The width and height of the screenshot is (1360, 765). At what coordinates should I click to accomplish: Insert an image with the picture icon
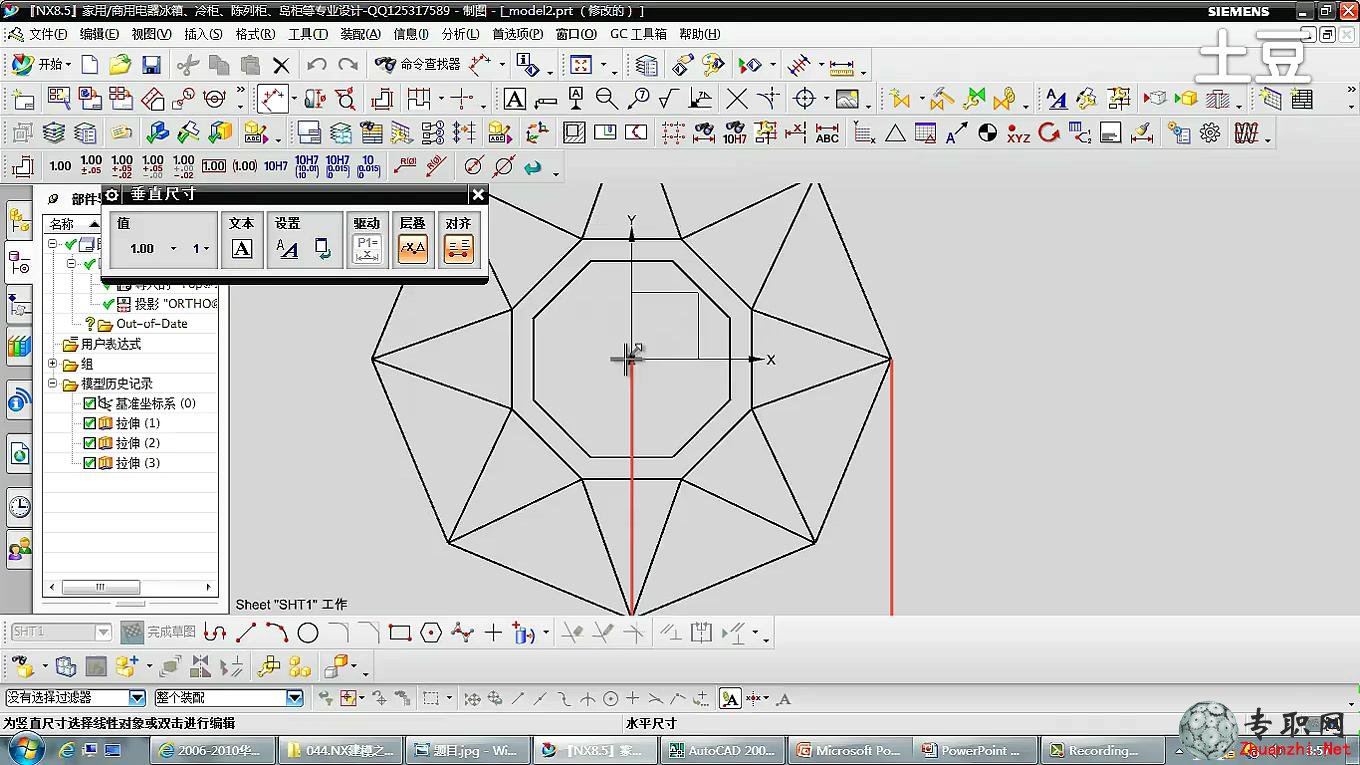(x=847, y=99)
